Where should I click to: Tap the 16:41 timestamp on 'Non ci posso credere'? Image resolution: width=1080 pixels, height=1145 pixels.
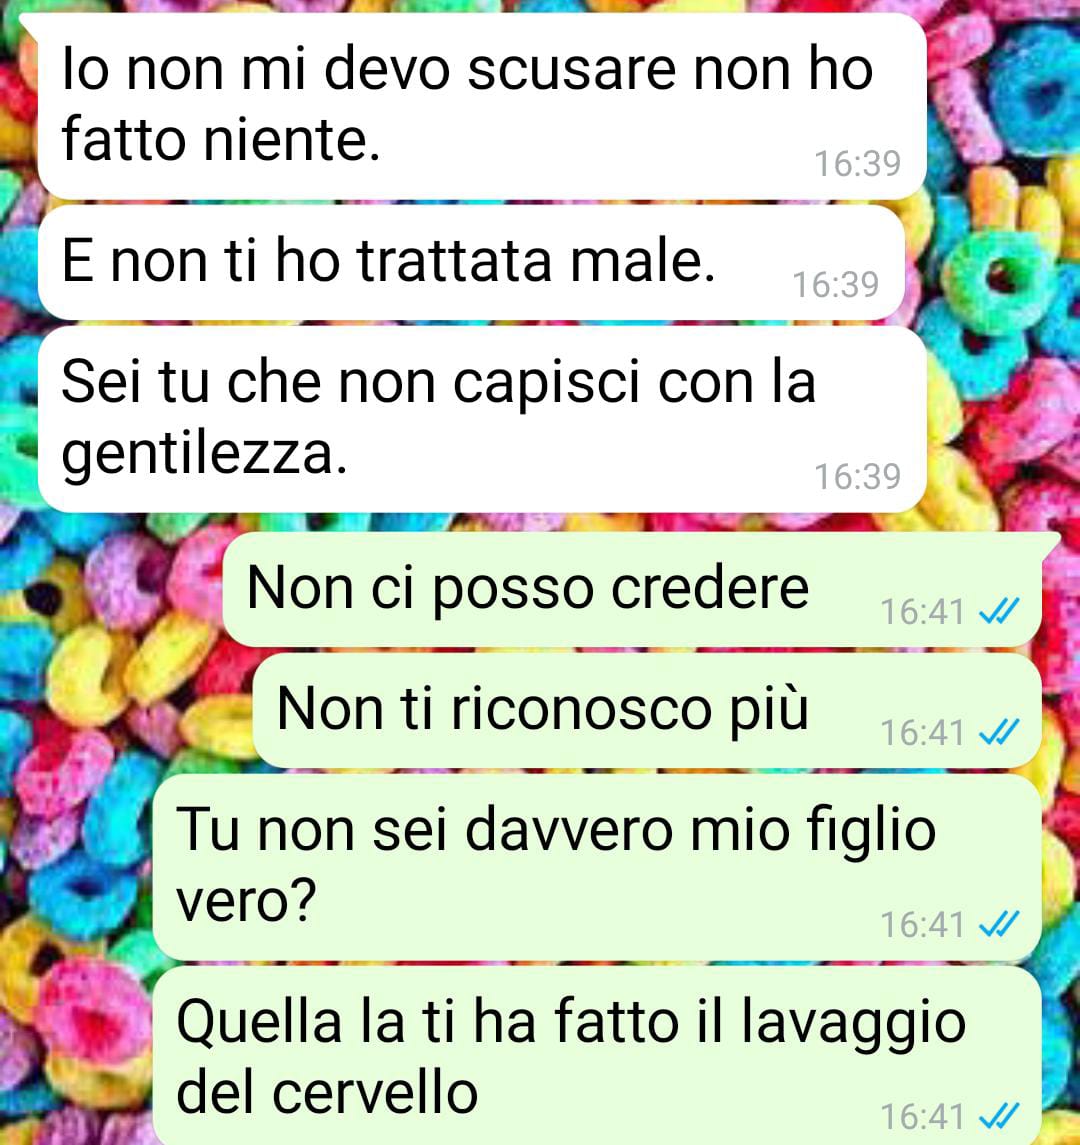point(923,612)
